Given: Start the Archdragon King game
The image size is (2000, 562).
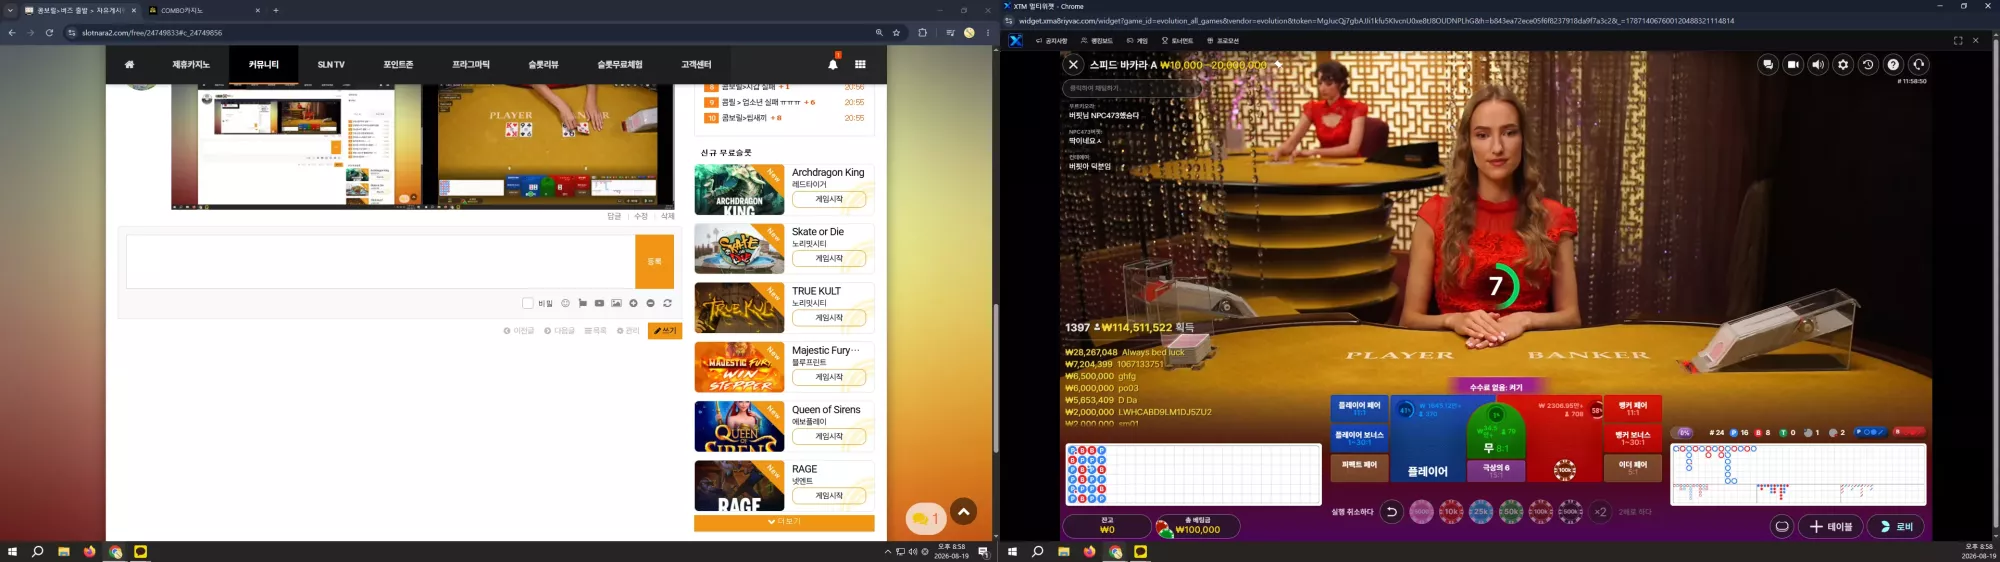Looking at the screenshot, I should [x=829, y=199].
